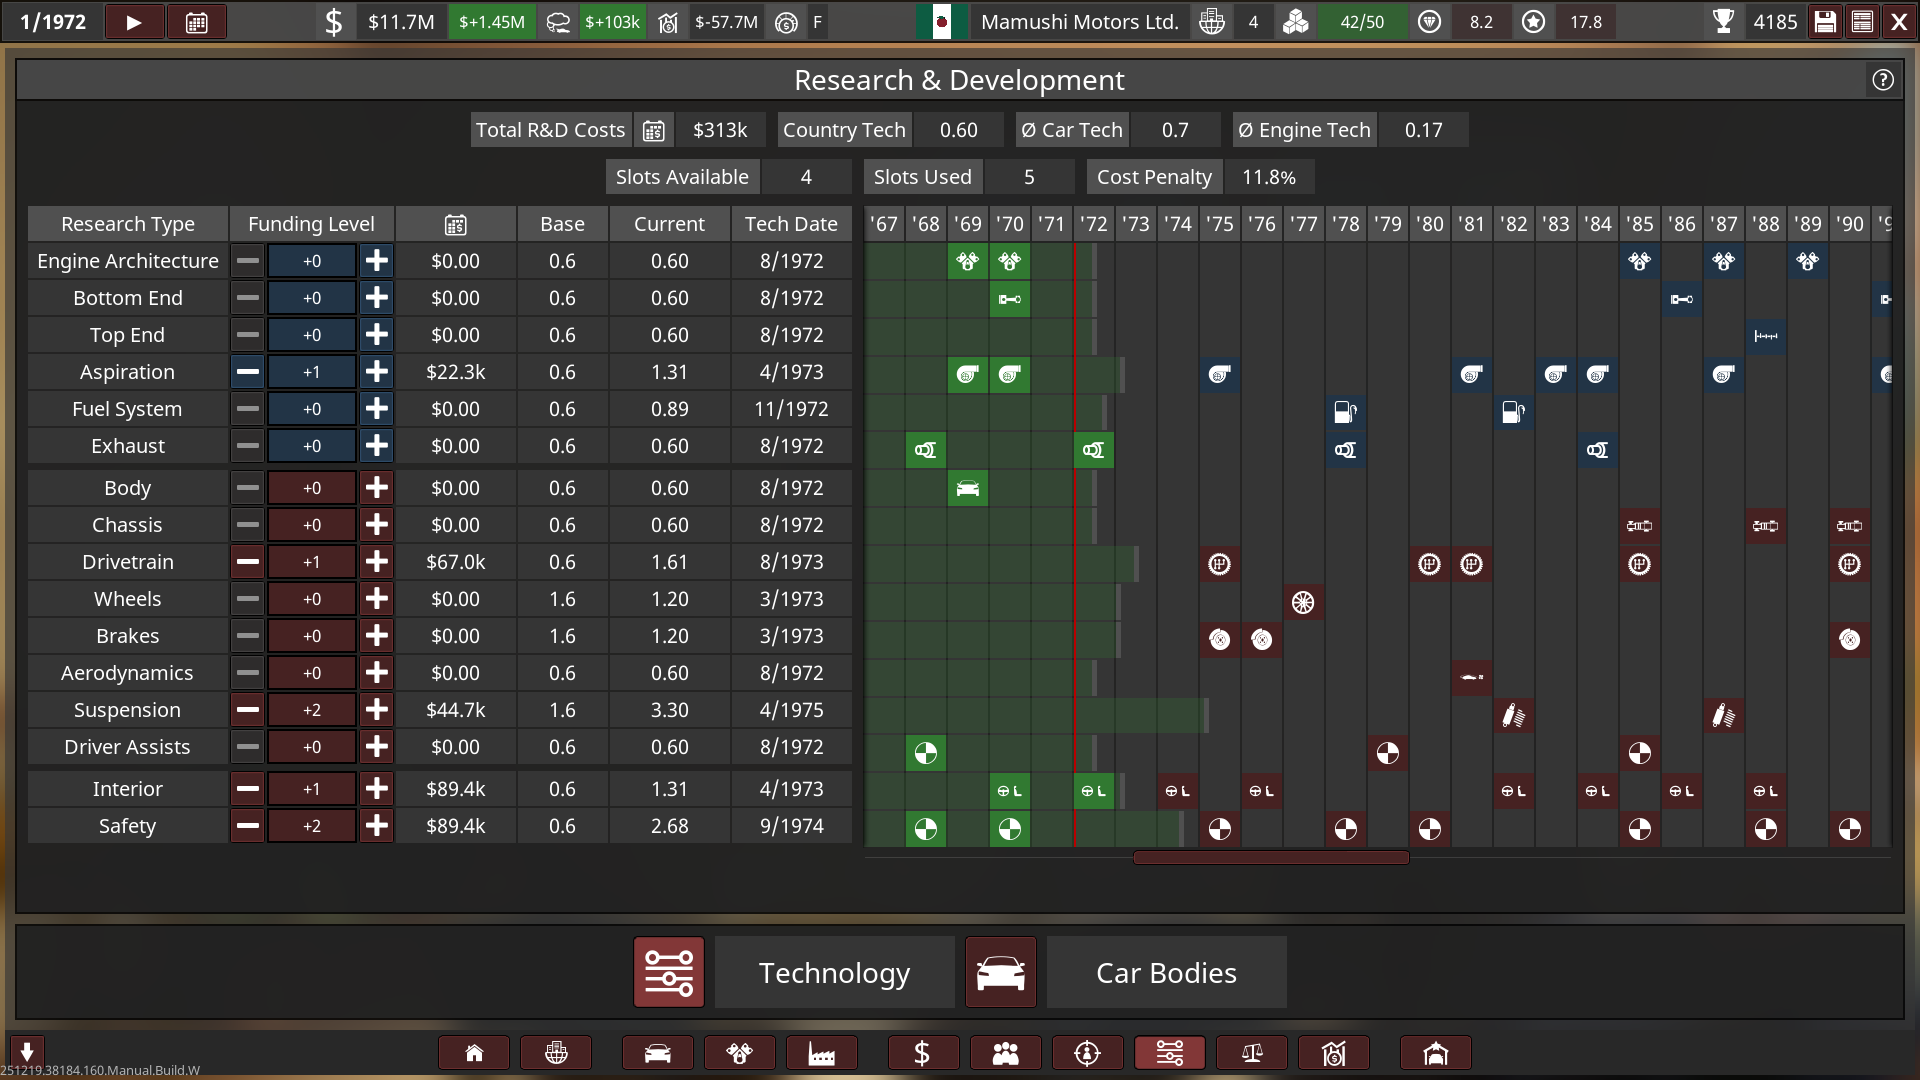Increase Fuel System funding level
The image size is (1920, 1080).
377,409
